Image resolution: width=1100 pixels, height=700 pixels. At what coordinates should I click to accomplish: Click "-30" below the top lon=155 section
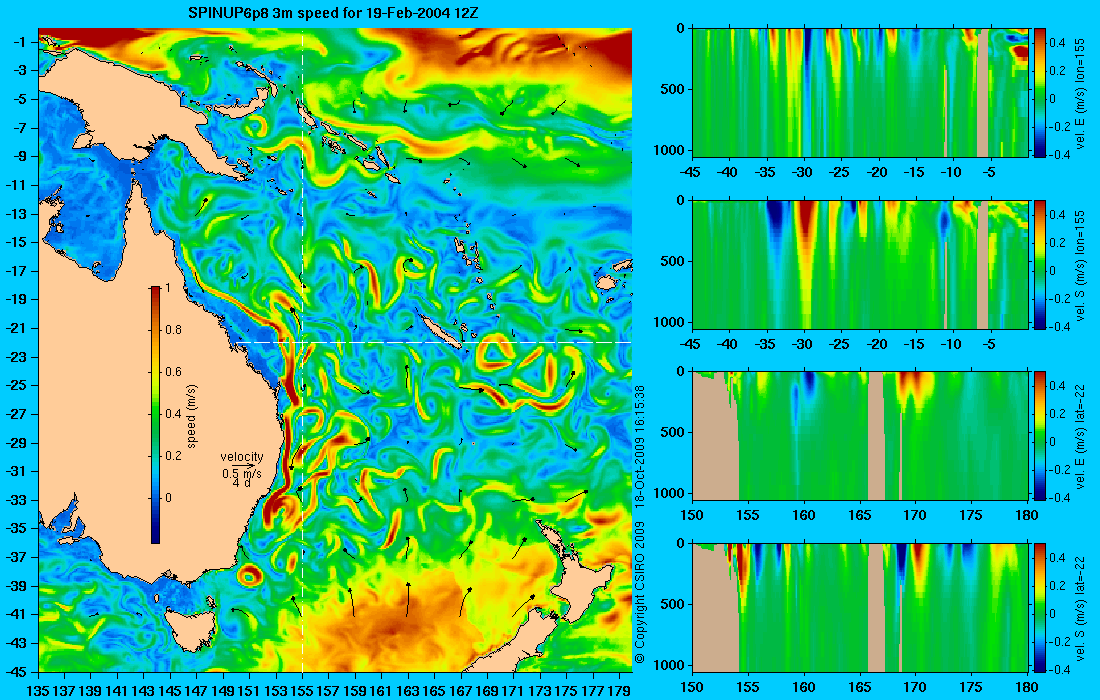click(803, 173)
